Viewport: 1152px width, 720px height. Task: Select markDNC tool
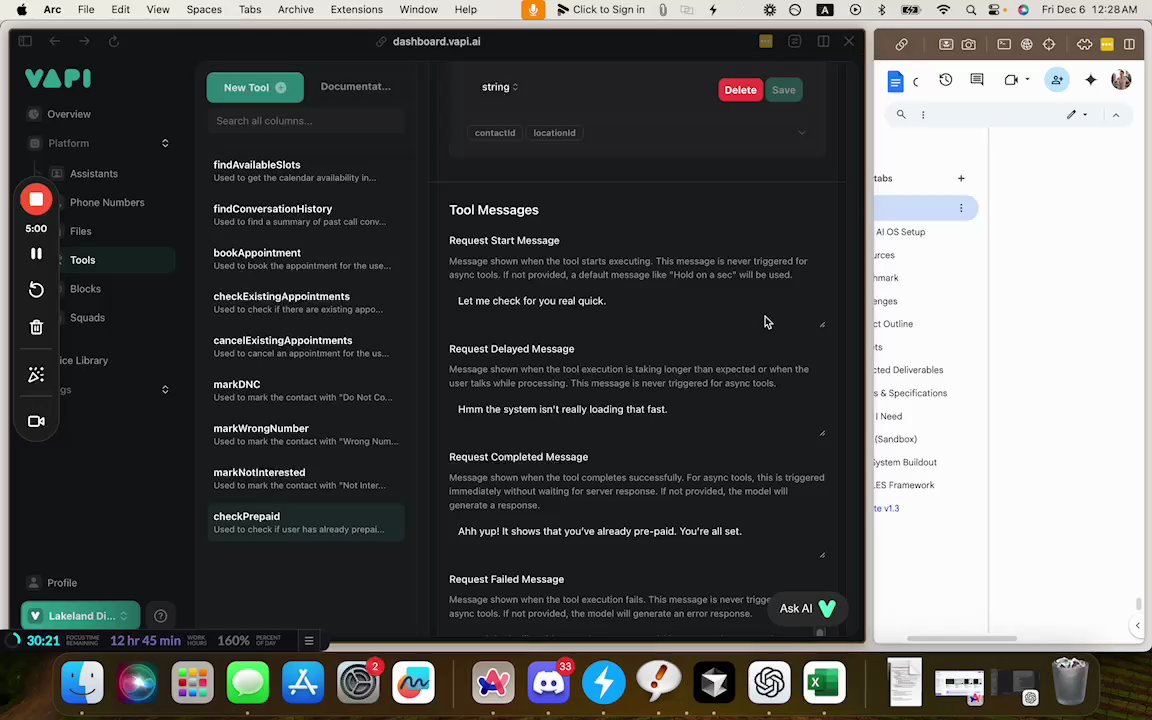point(306,390)
